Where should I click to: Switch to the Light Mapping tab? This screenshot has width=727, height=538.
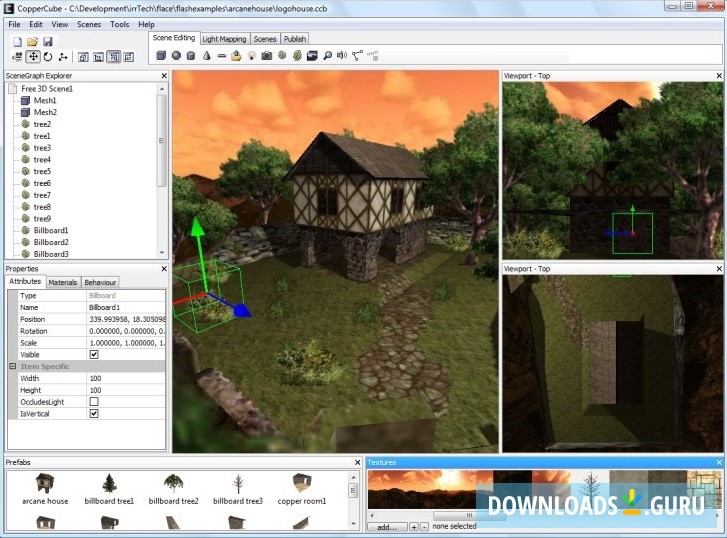224,39
